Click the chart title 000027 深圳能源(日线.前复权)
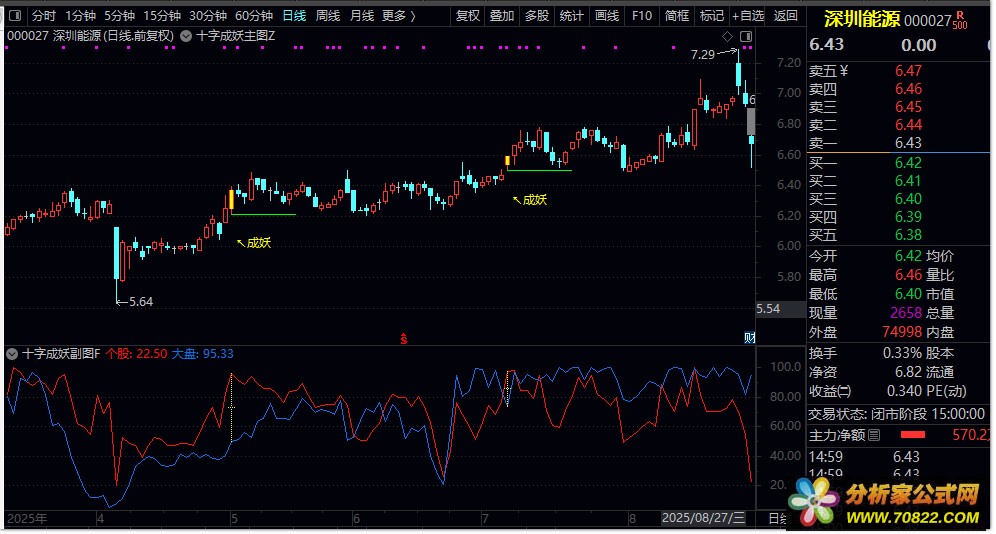This screenshot has width=996, height=534. (90, 36)
